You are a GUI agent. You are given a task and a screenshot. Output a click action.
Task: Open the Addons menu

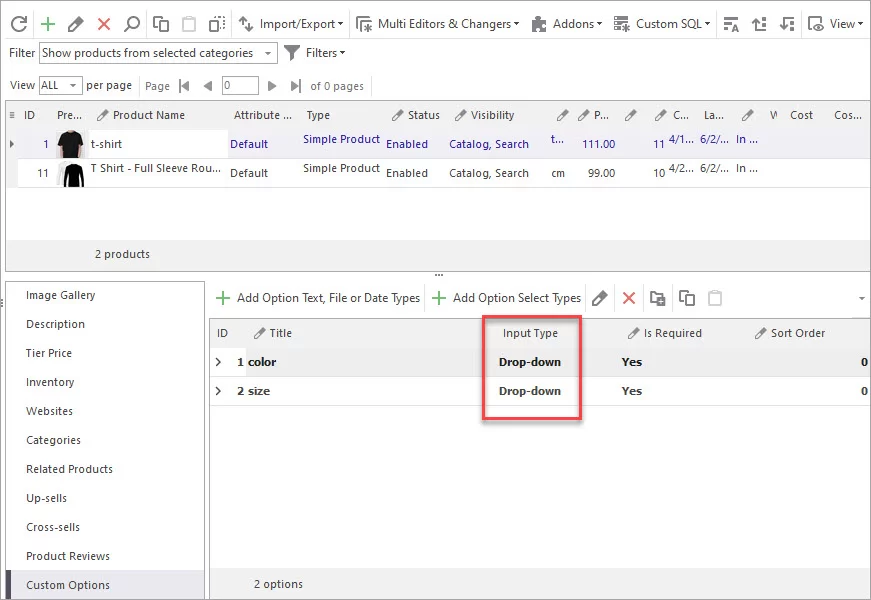(567, 24)
